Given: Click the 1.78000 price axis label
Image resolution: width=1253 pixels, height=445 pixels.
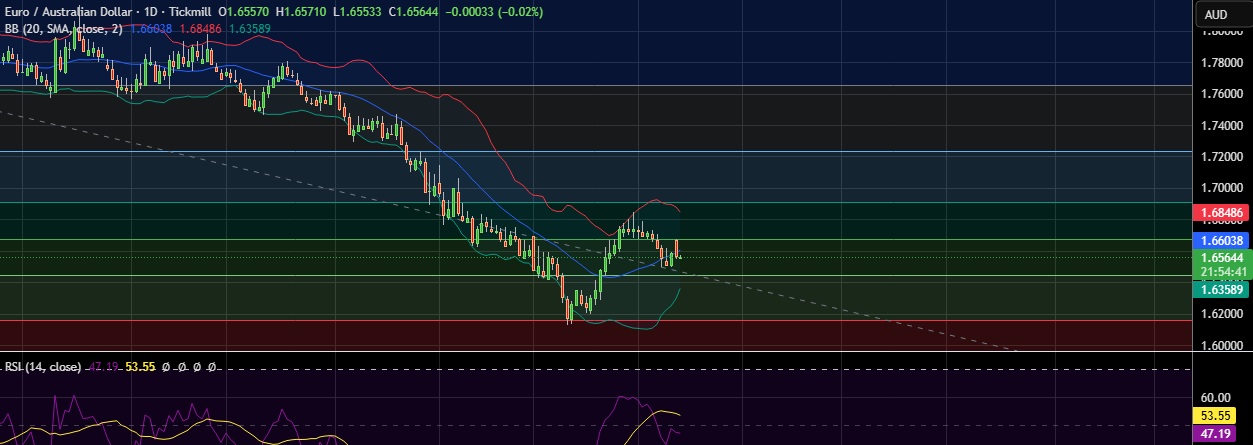Looking at the screenshot, I should (1221, 63).
